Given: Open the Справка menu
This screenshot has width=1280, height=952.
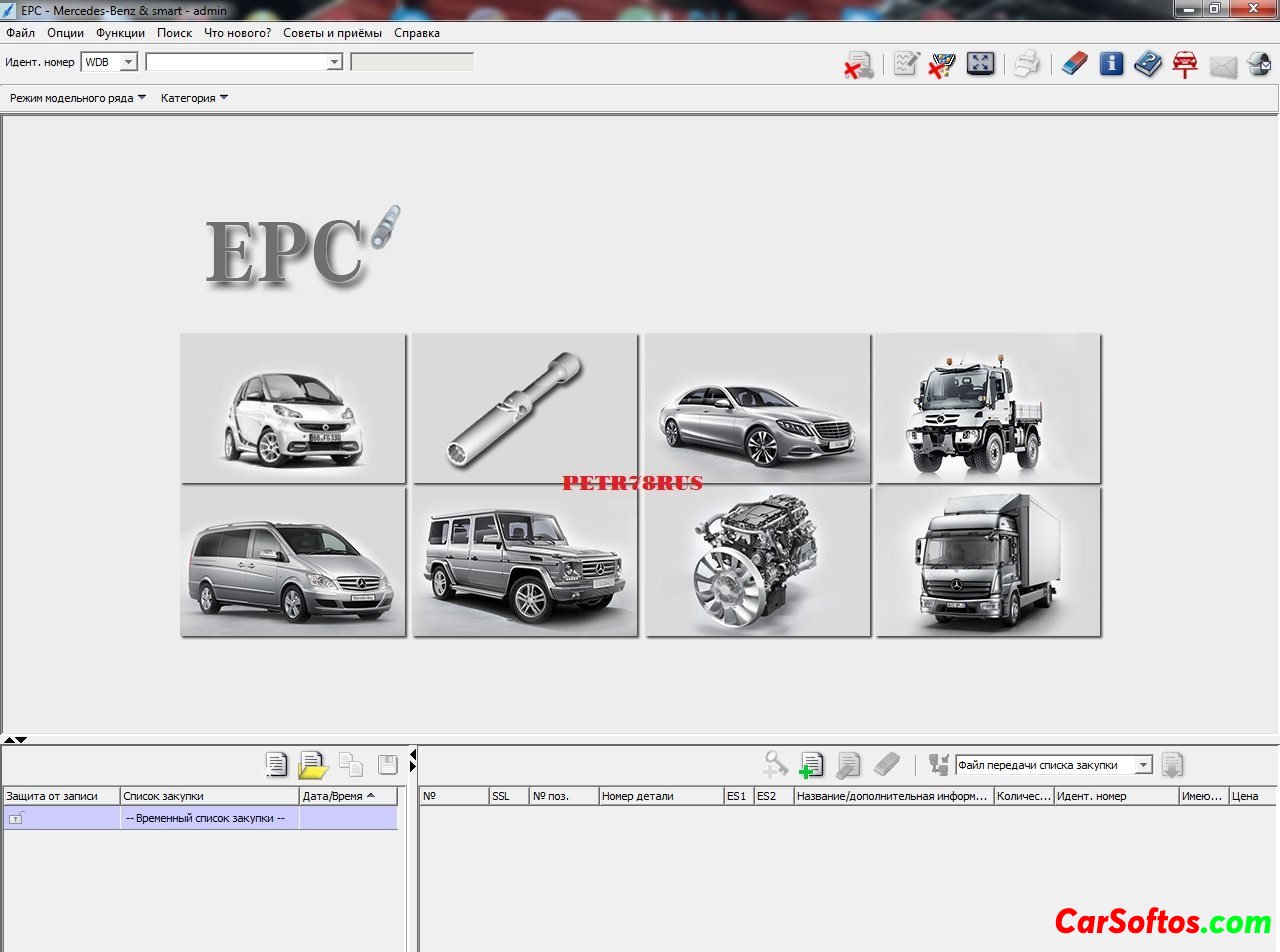Looking at the screenshot, I should point(416,33).
